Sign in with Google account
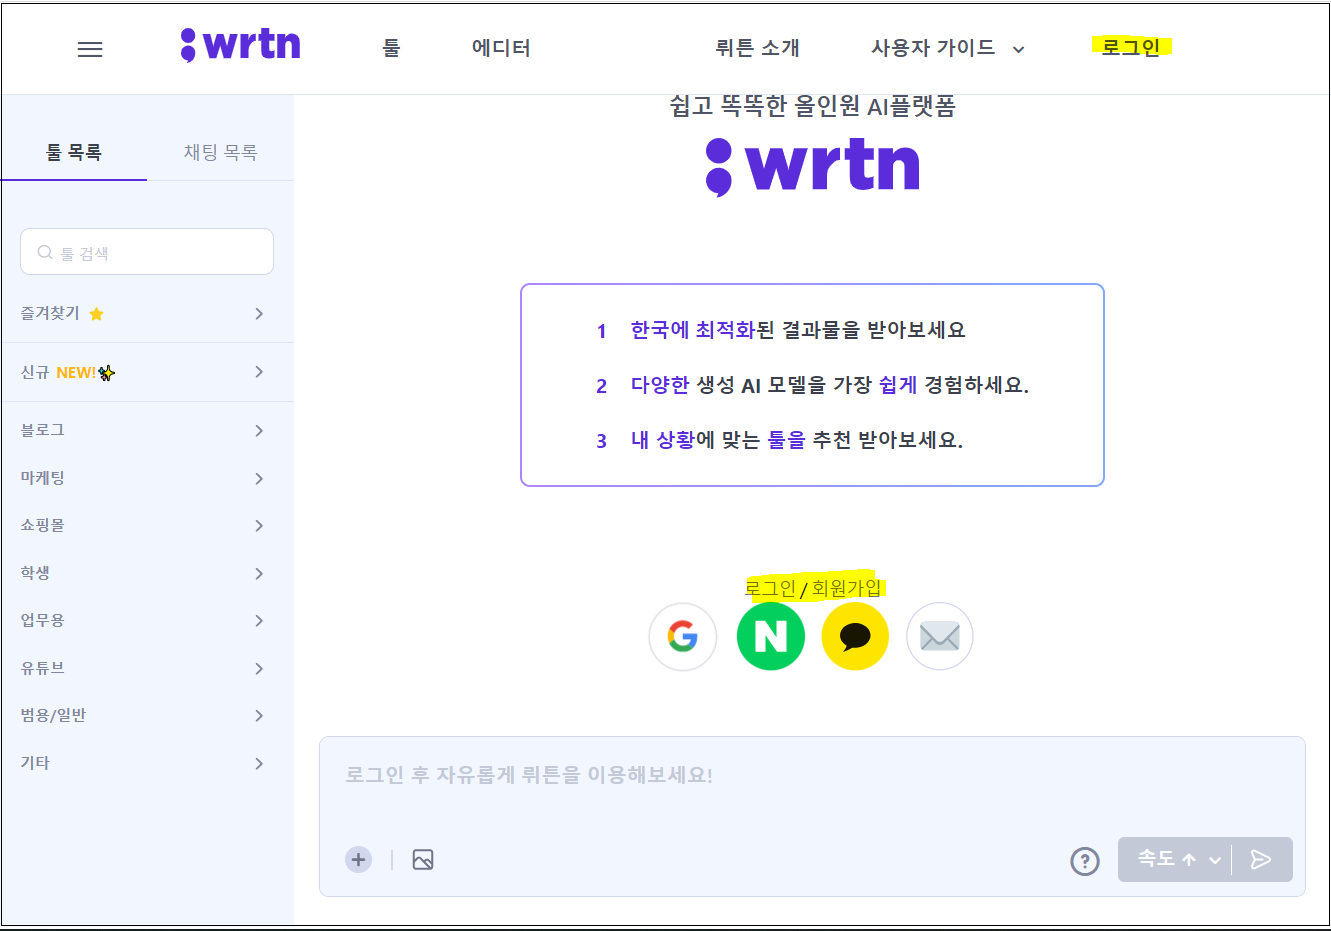 tap(683, 636)
